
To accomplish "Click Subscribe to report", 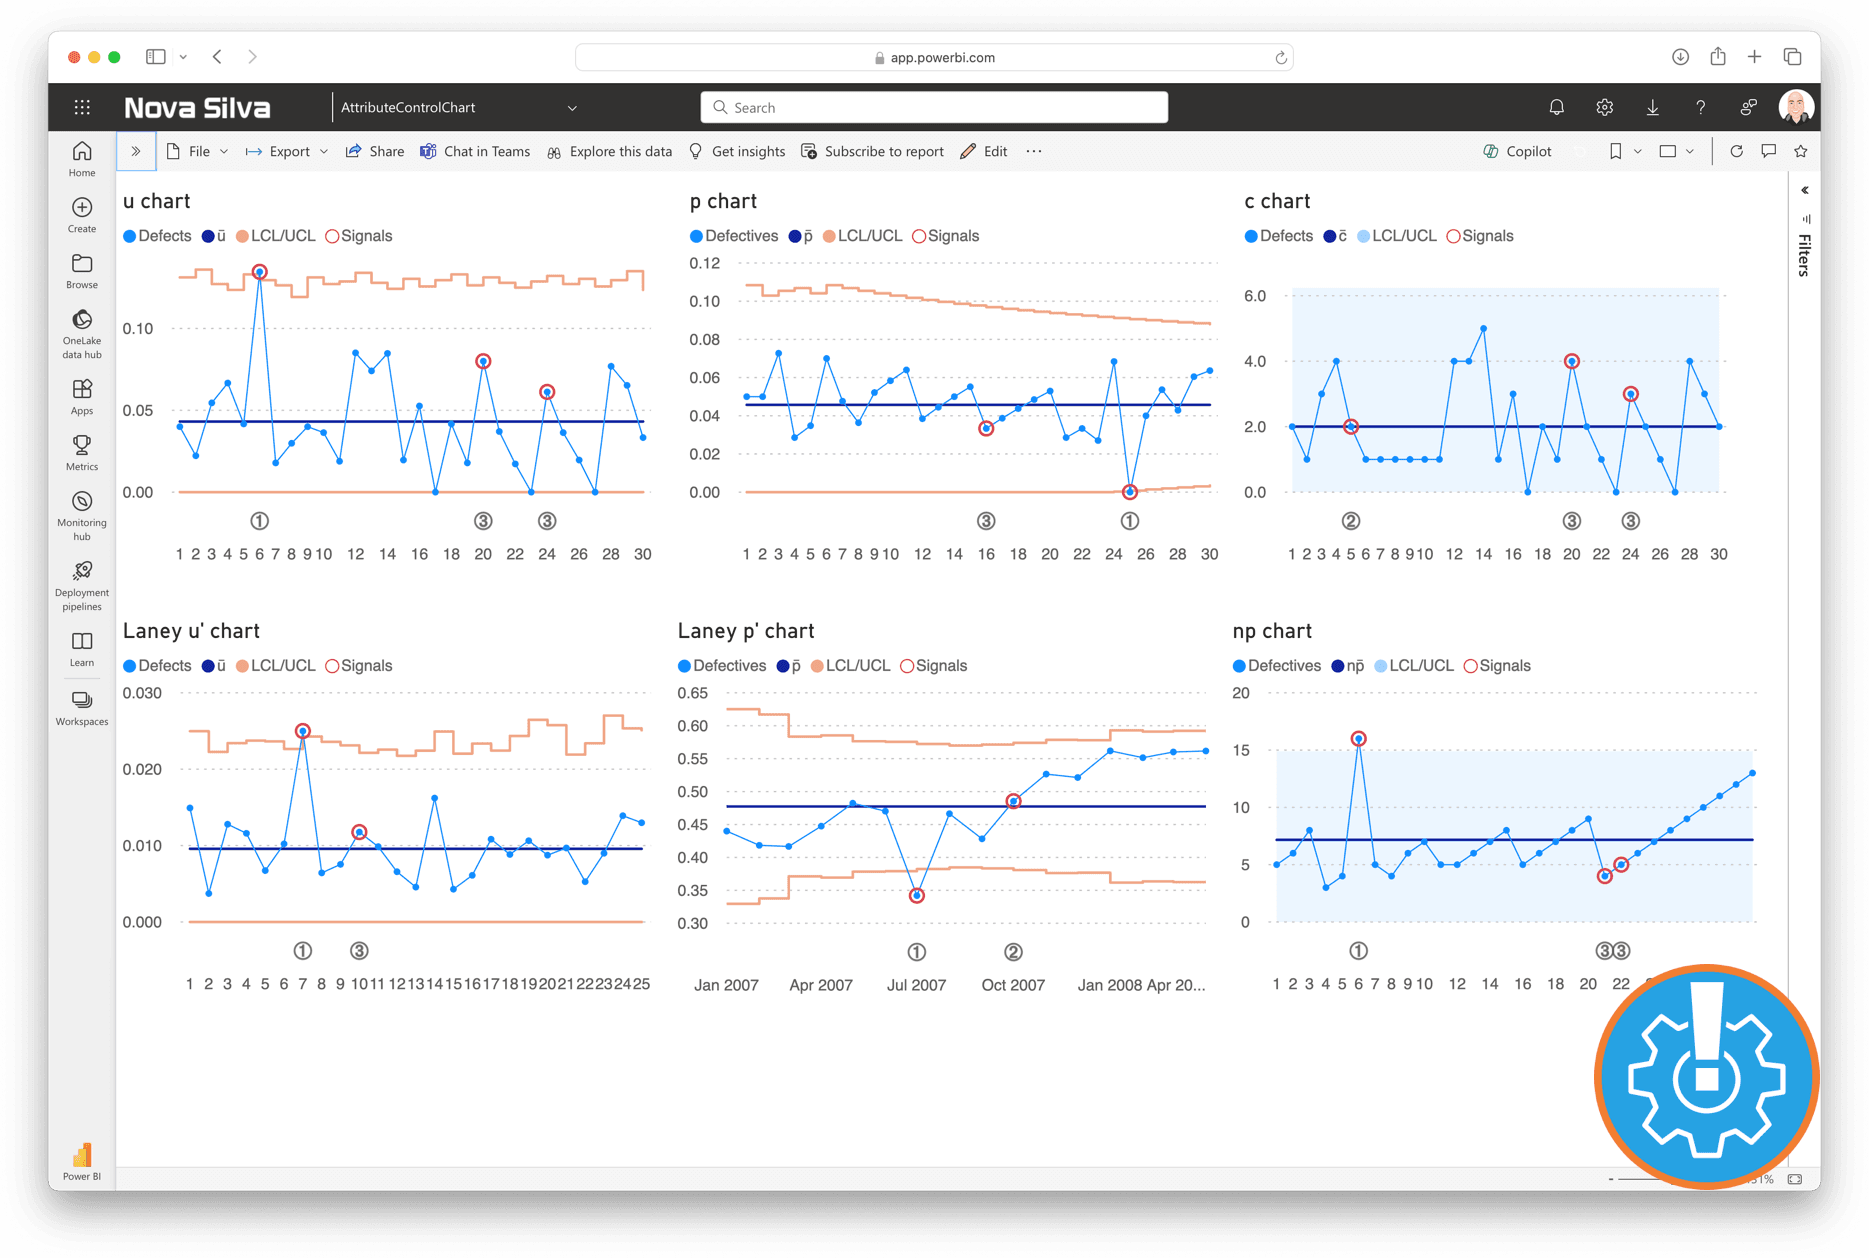I will (x=872, y=151).
